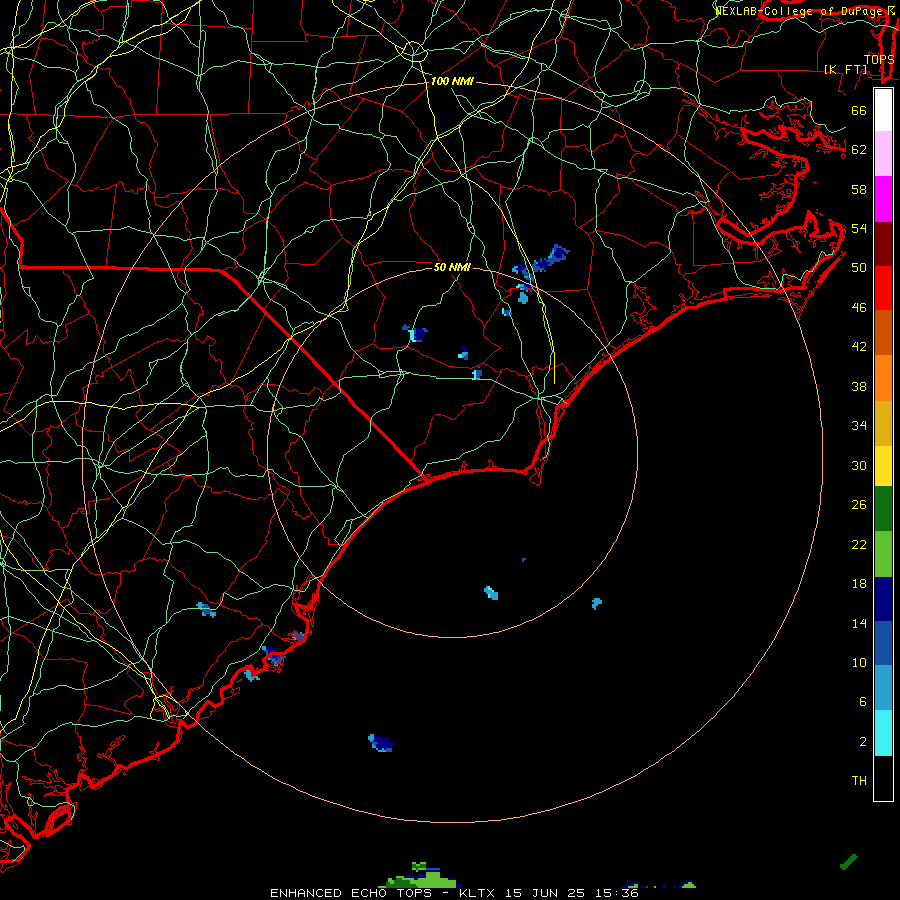Select the yellow swatch beside 30

pyautogui.click(x=883, y=466)
